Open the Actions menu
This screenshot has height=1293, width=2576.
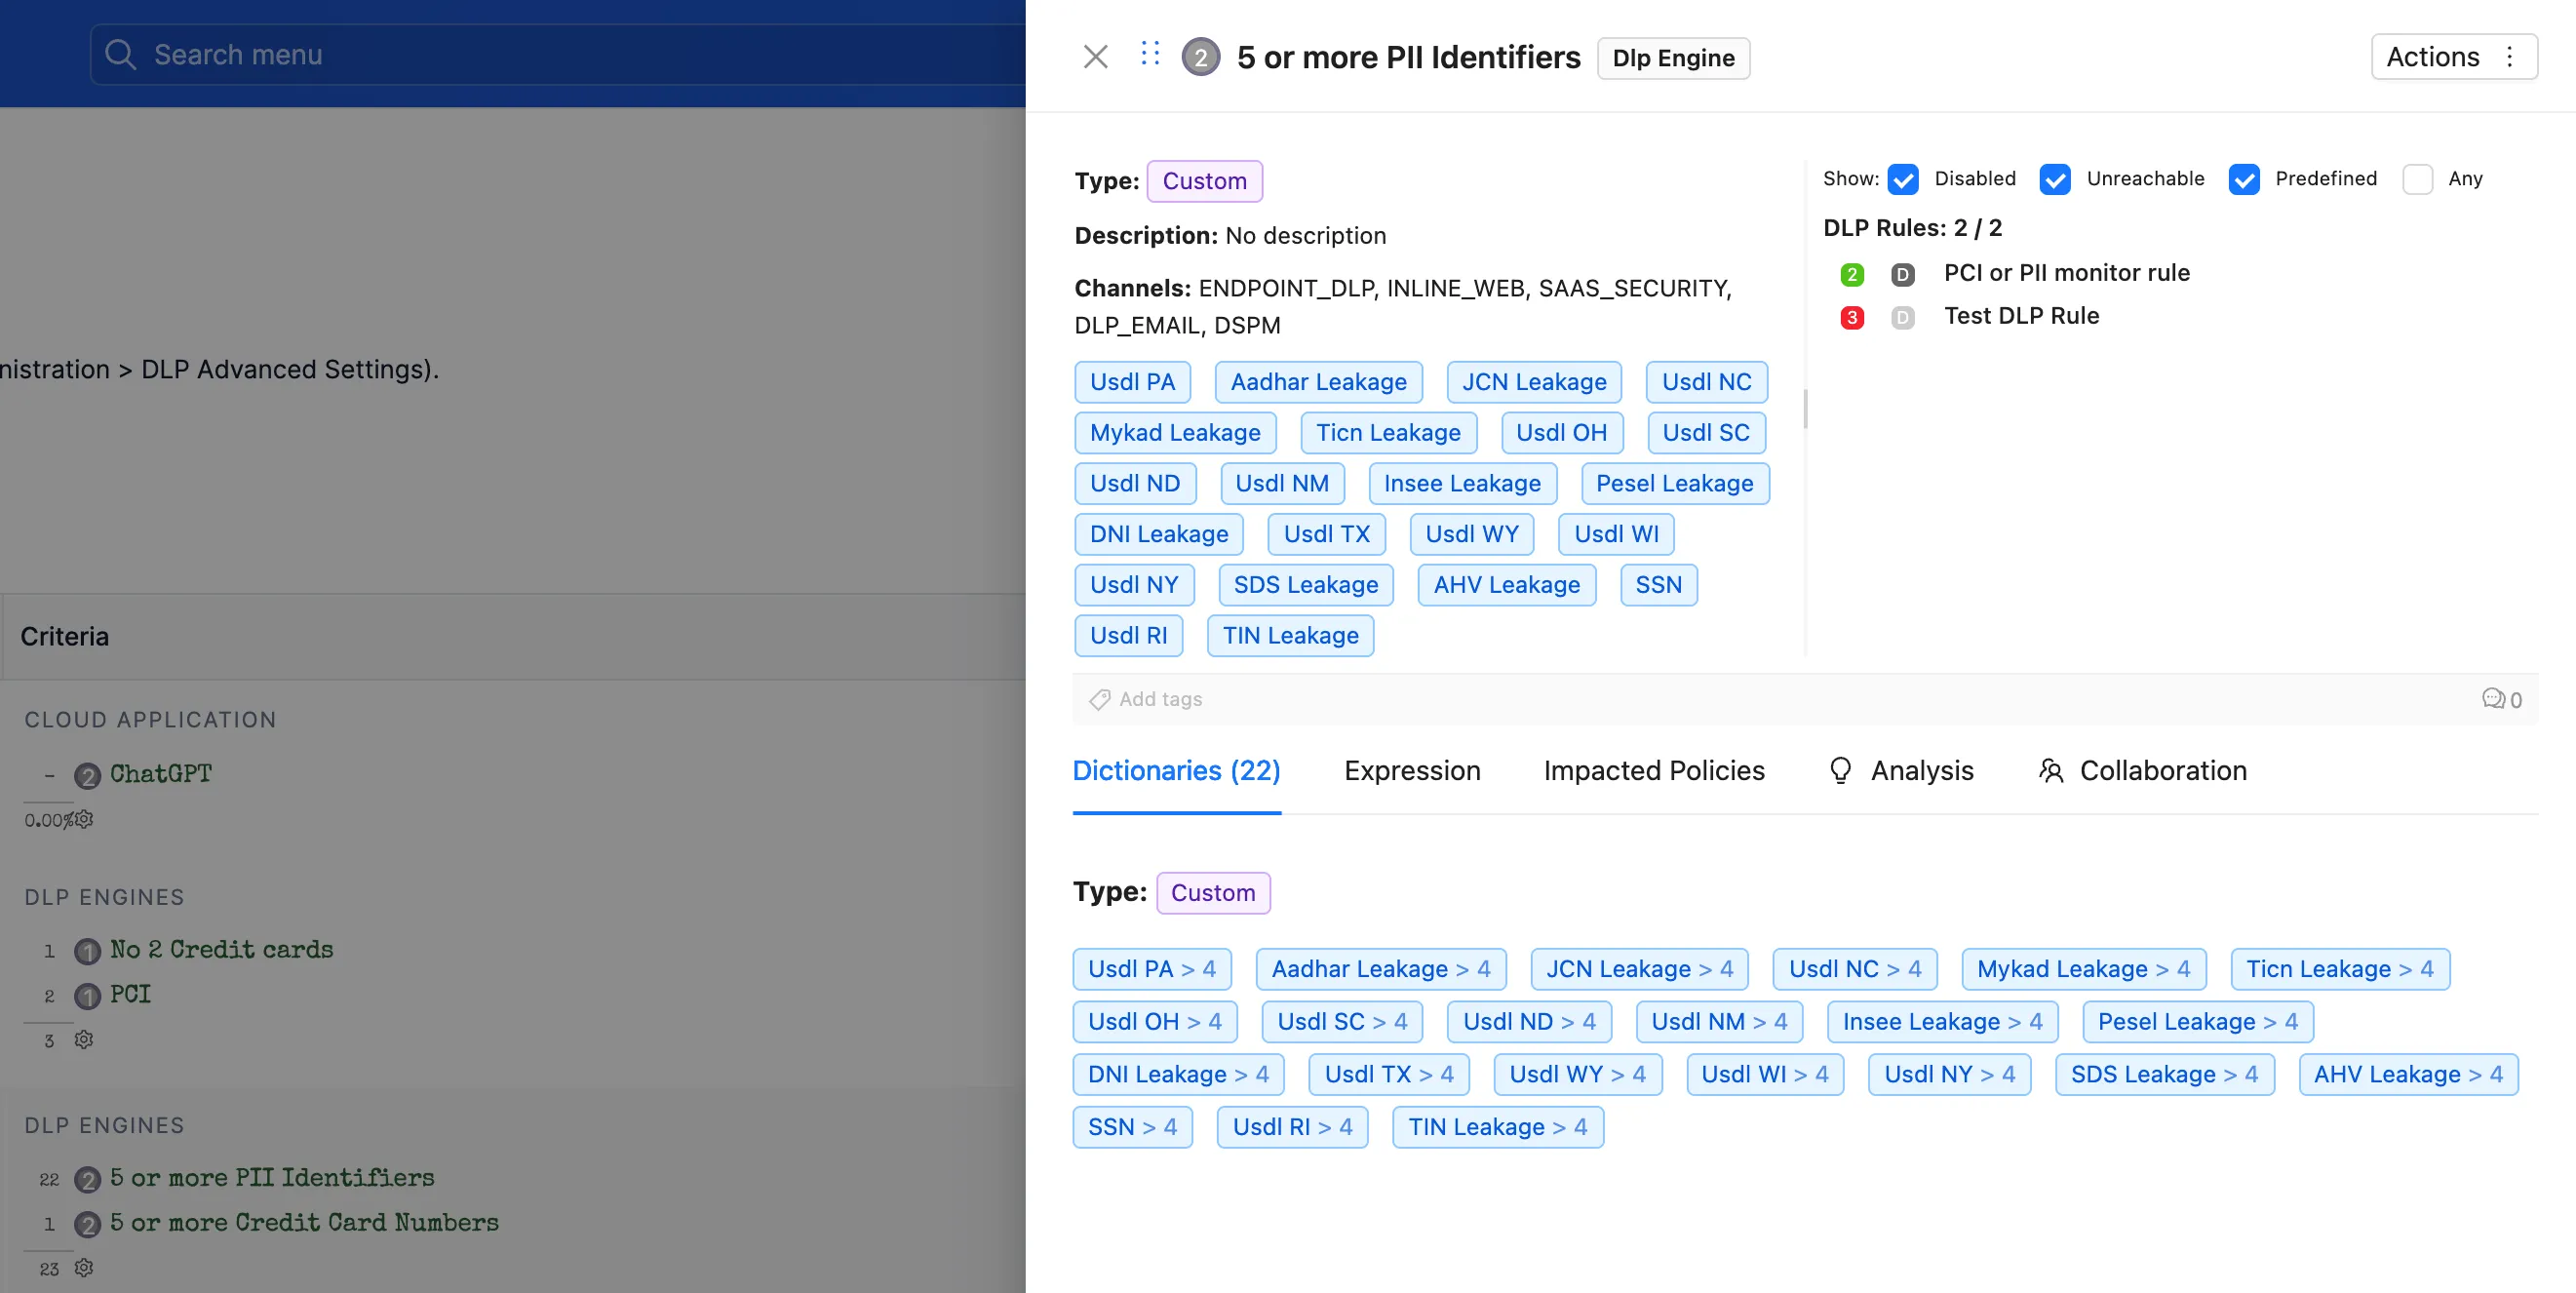click(2453, 57)
